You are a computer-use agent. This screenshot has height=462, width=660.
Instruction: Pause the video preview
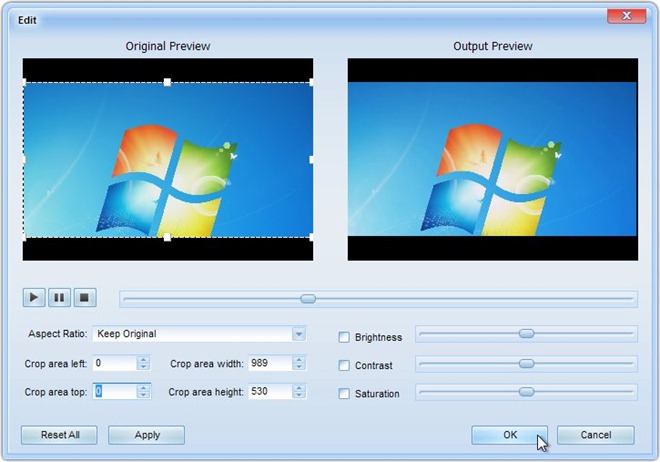(59, 297)
